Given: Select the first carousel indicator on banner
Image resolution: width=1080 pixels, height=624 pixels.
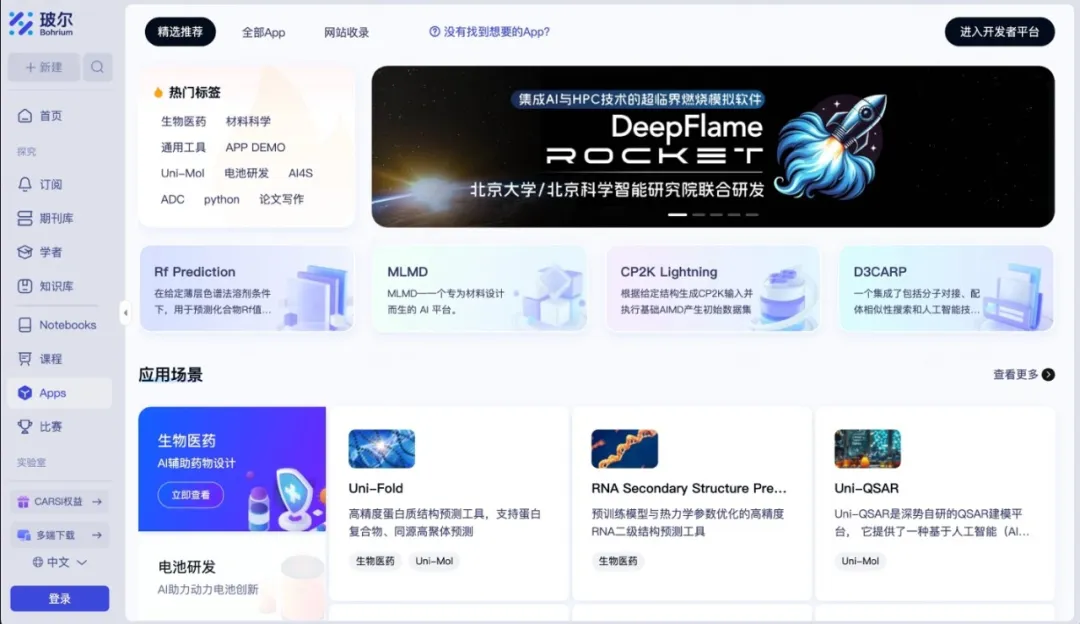Looking at the screenshot, I should (x=677, y=215).
